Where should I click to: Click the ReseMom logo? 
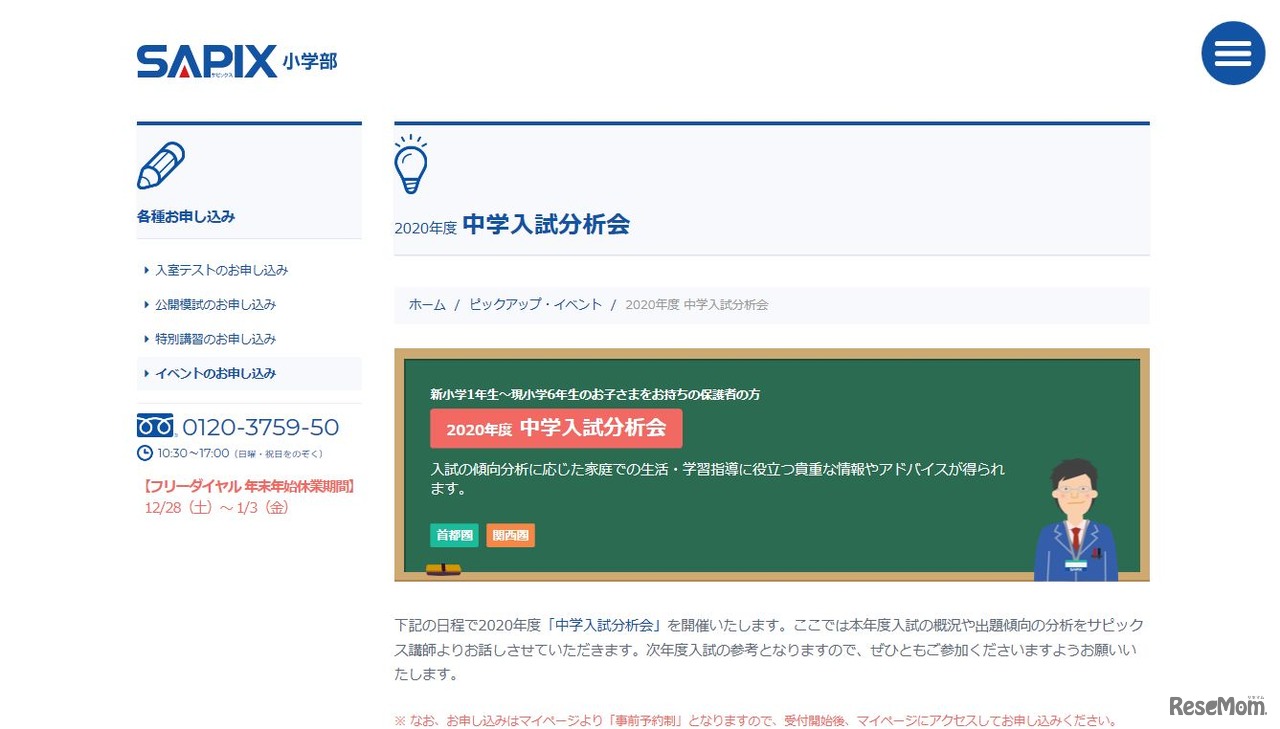point(1218,705)
